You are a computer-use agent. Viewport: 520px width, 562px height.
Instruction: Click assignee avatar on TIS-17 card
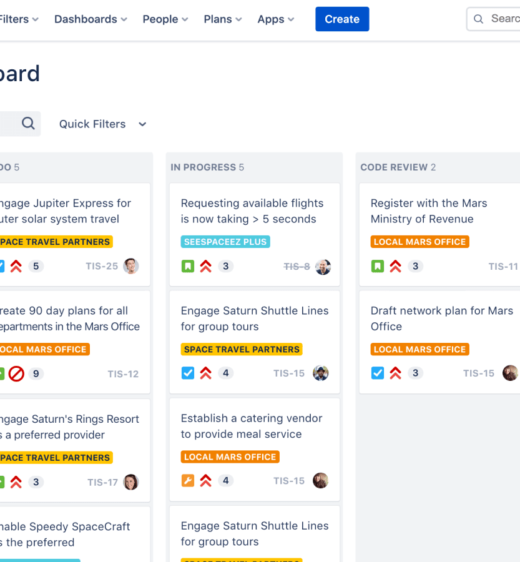[131, 482]
